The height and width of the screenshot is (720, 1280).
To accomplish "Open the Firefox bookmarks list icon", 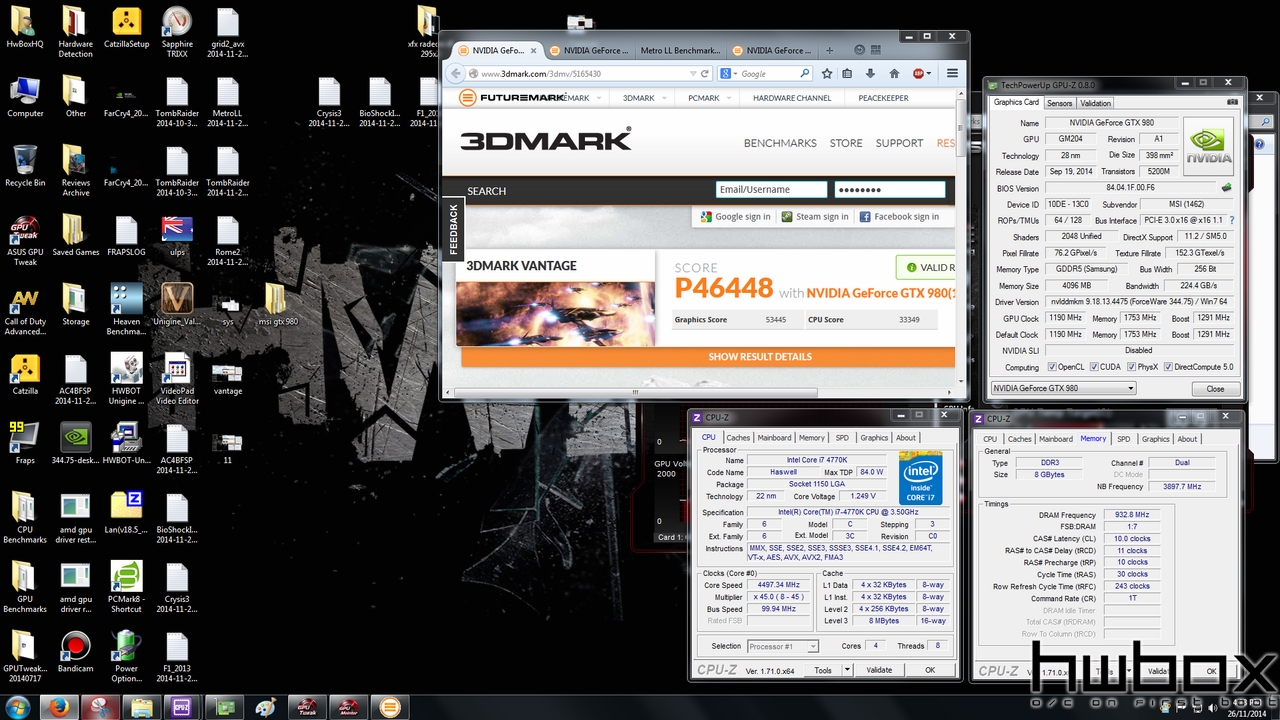I will tap(848, 73).
